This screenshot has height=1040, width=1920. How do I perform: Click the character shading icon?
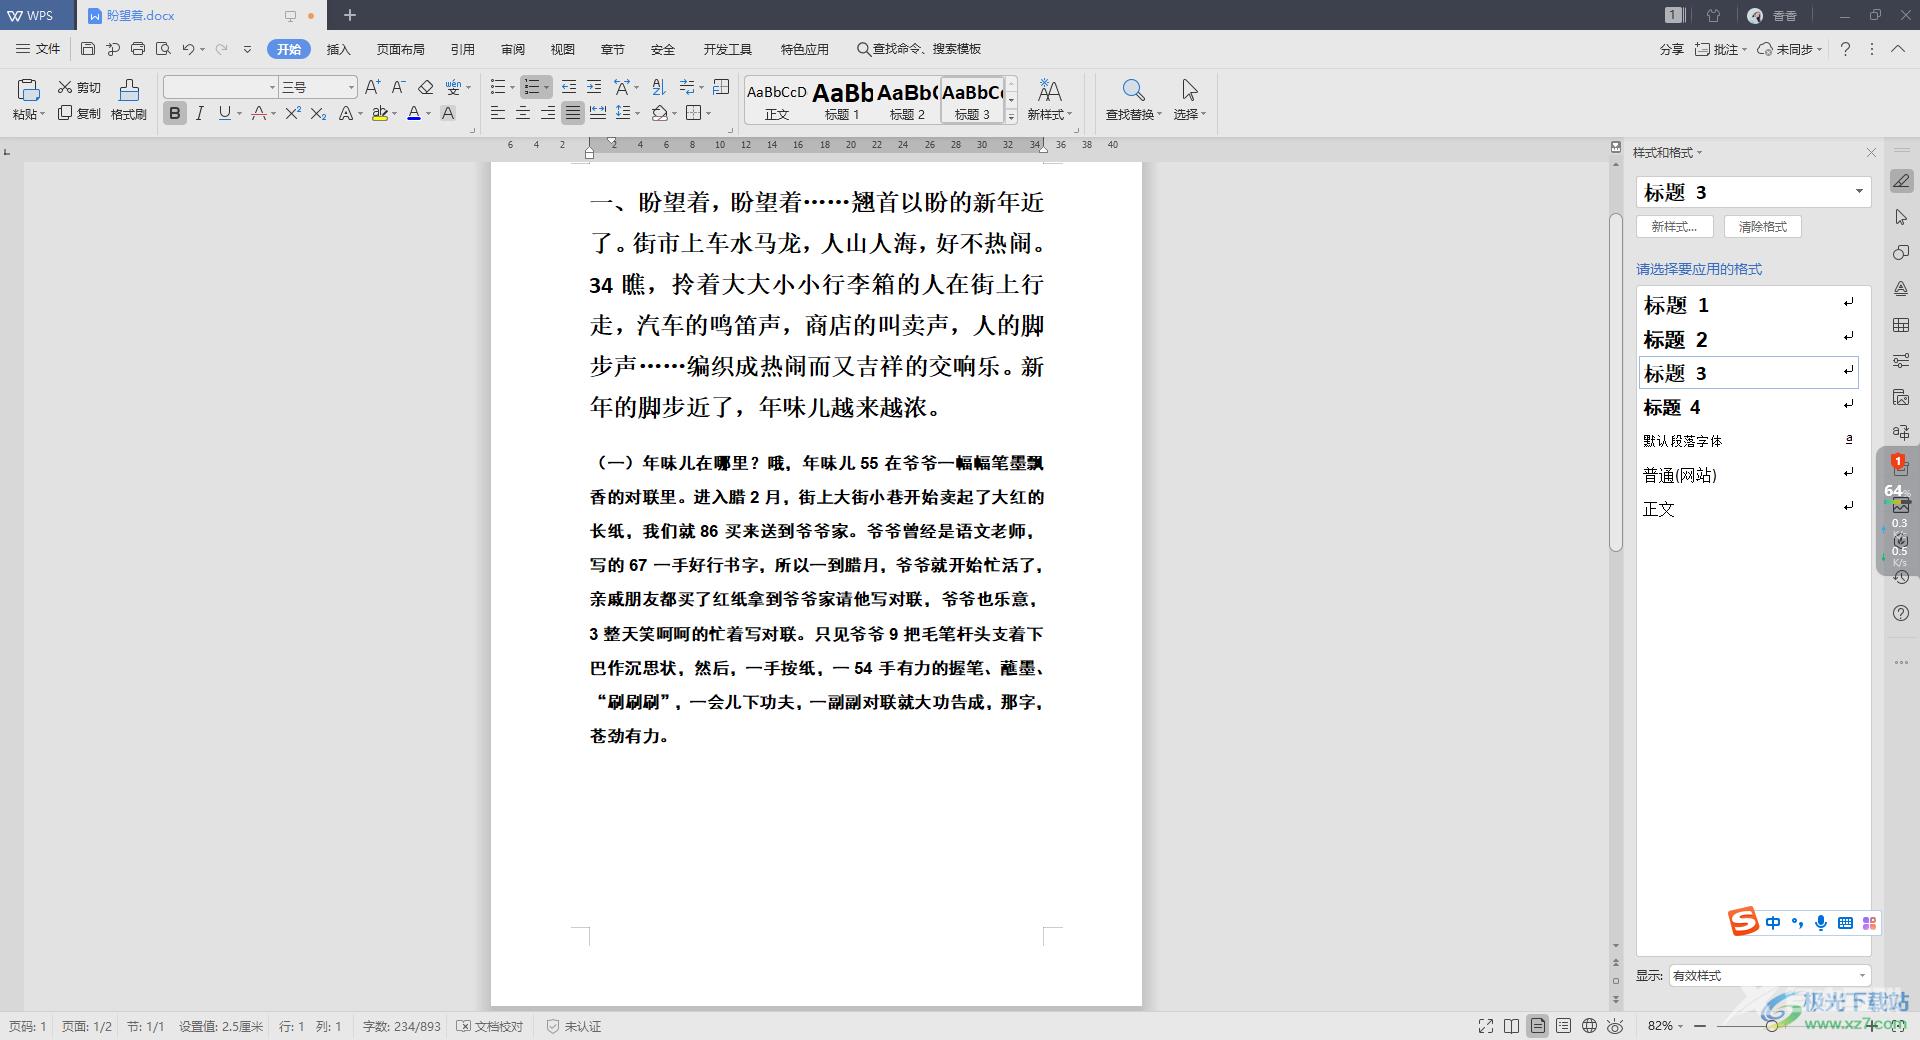pos(448,114)
